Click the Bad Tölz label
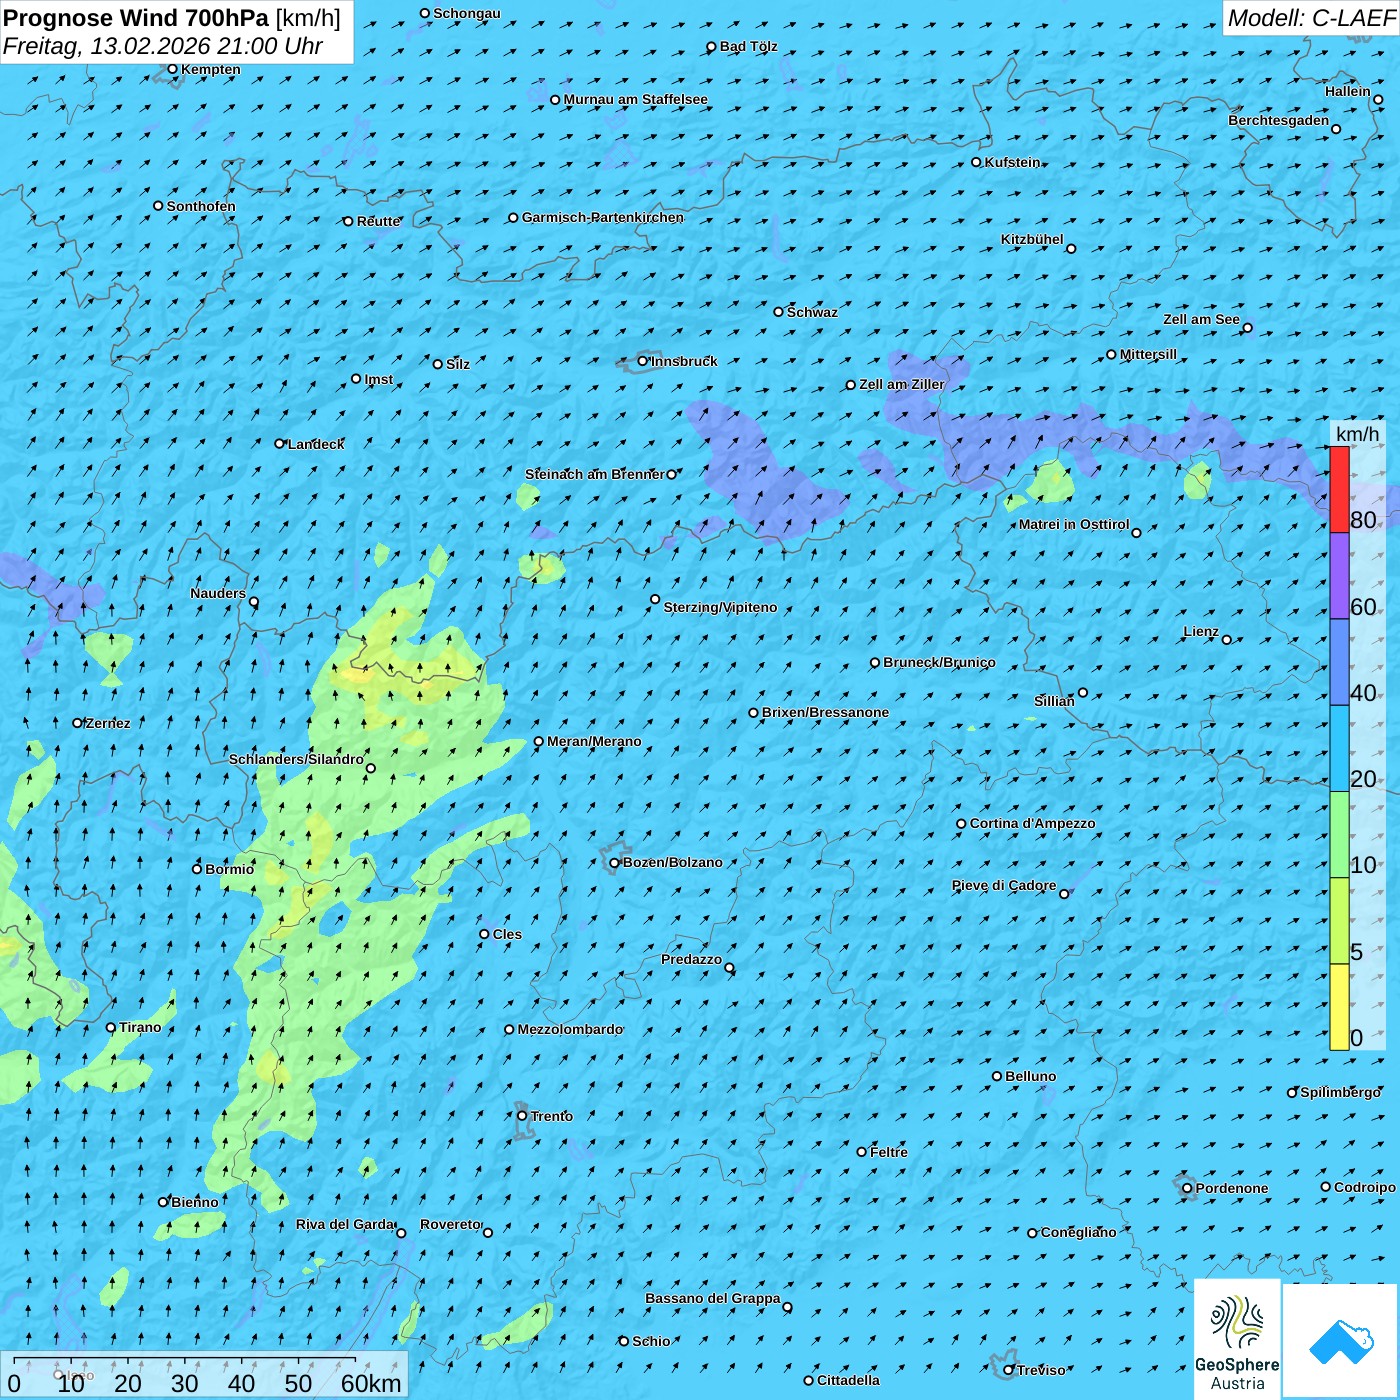Viewport: 1400px width, 1400px height. click(x=748, y=46)
